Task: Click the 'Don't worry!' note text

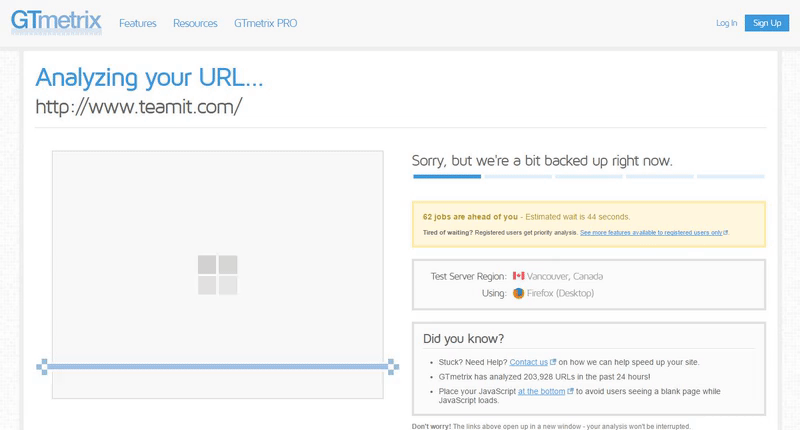Action: pos(551,426)
